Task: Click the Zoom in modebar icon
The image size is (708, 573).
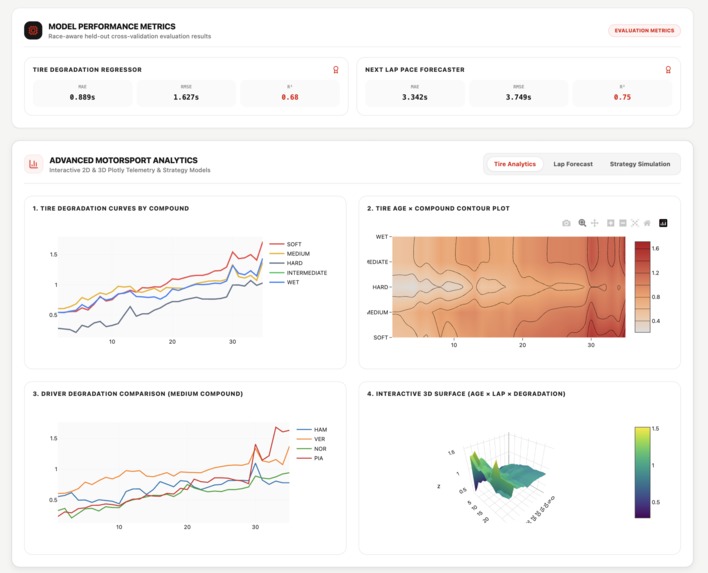Action: click(610, 223)
